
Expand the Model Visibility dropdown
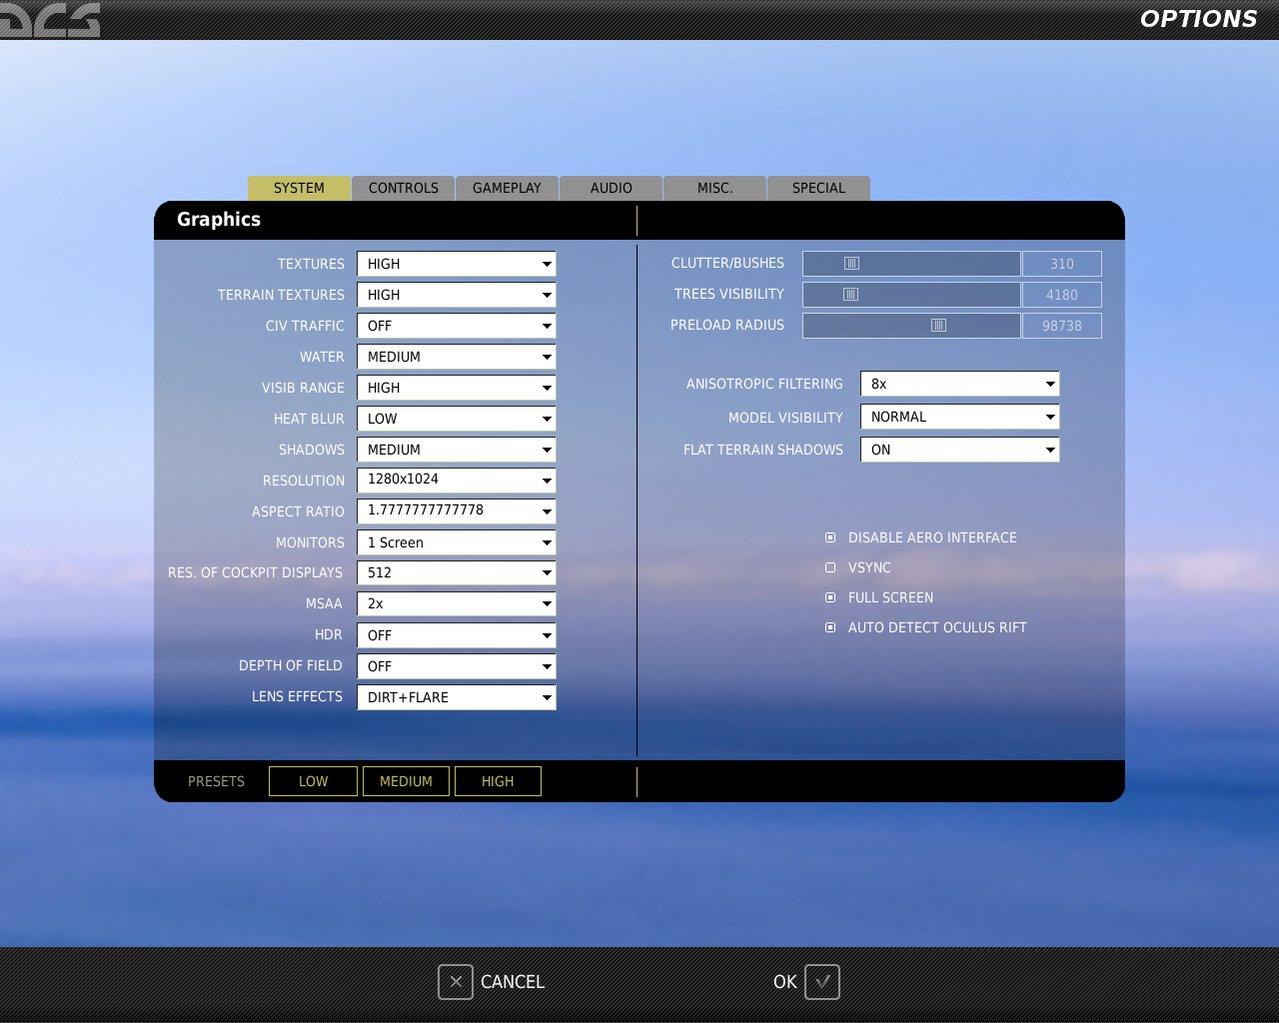pyautogui.click(x=960, y=417)
